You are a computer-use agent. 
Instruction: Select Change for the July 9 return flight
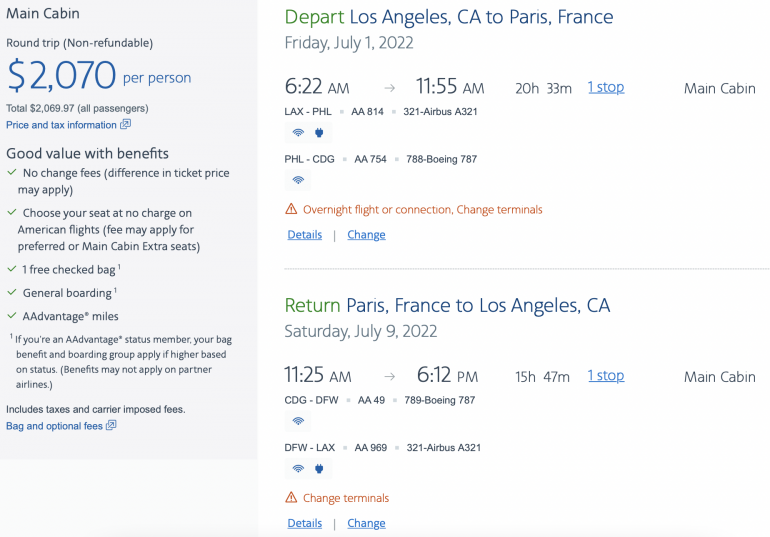[x=366, y=523]
